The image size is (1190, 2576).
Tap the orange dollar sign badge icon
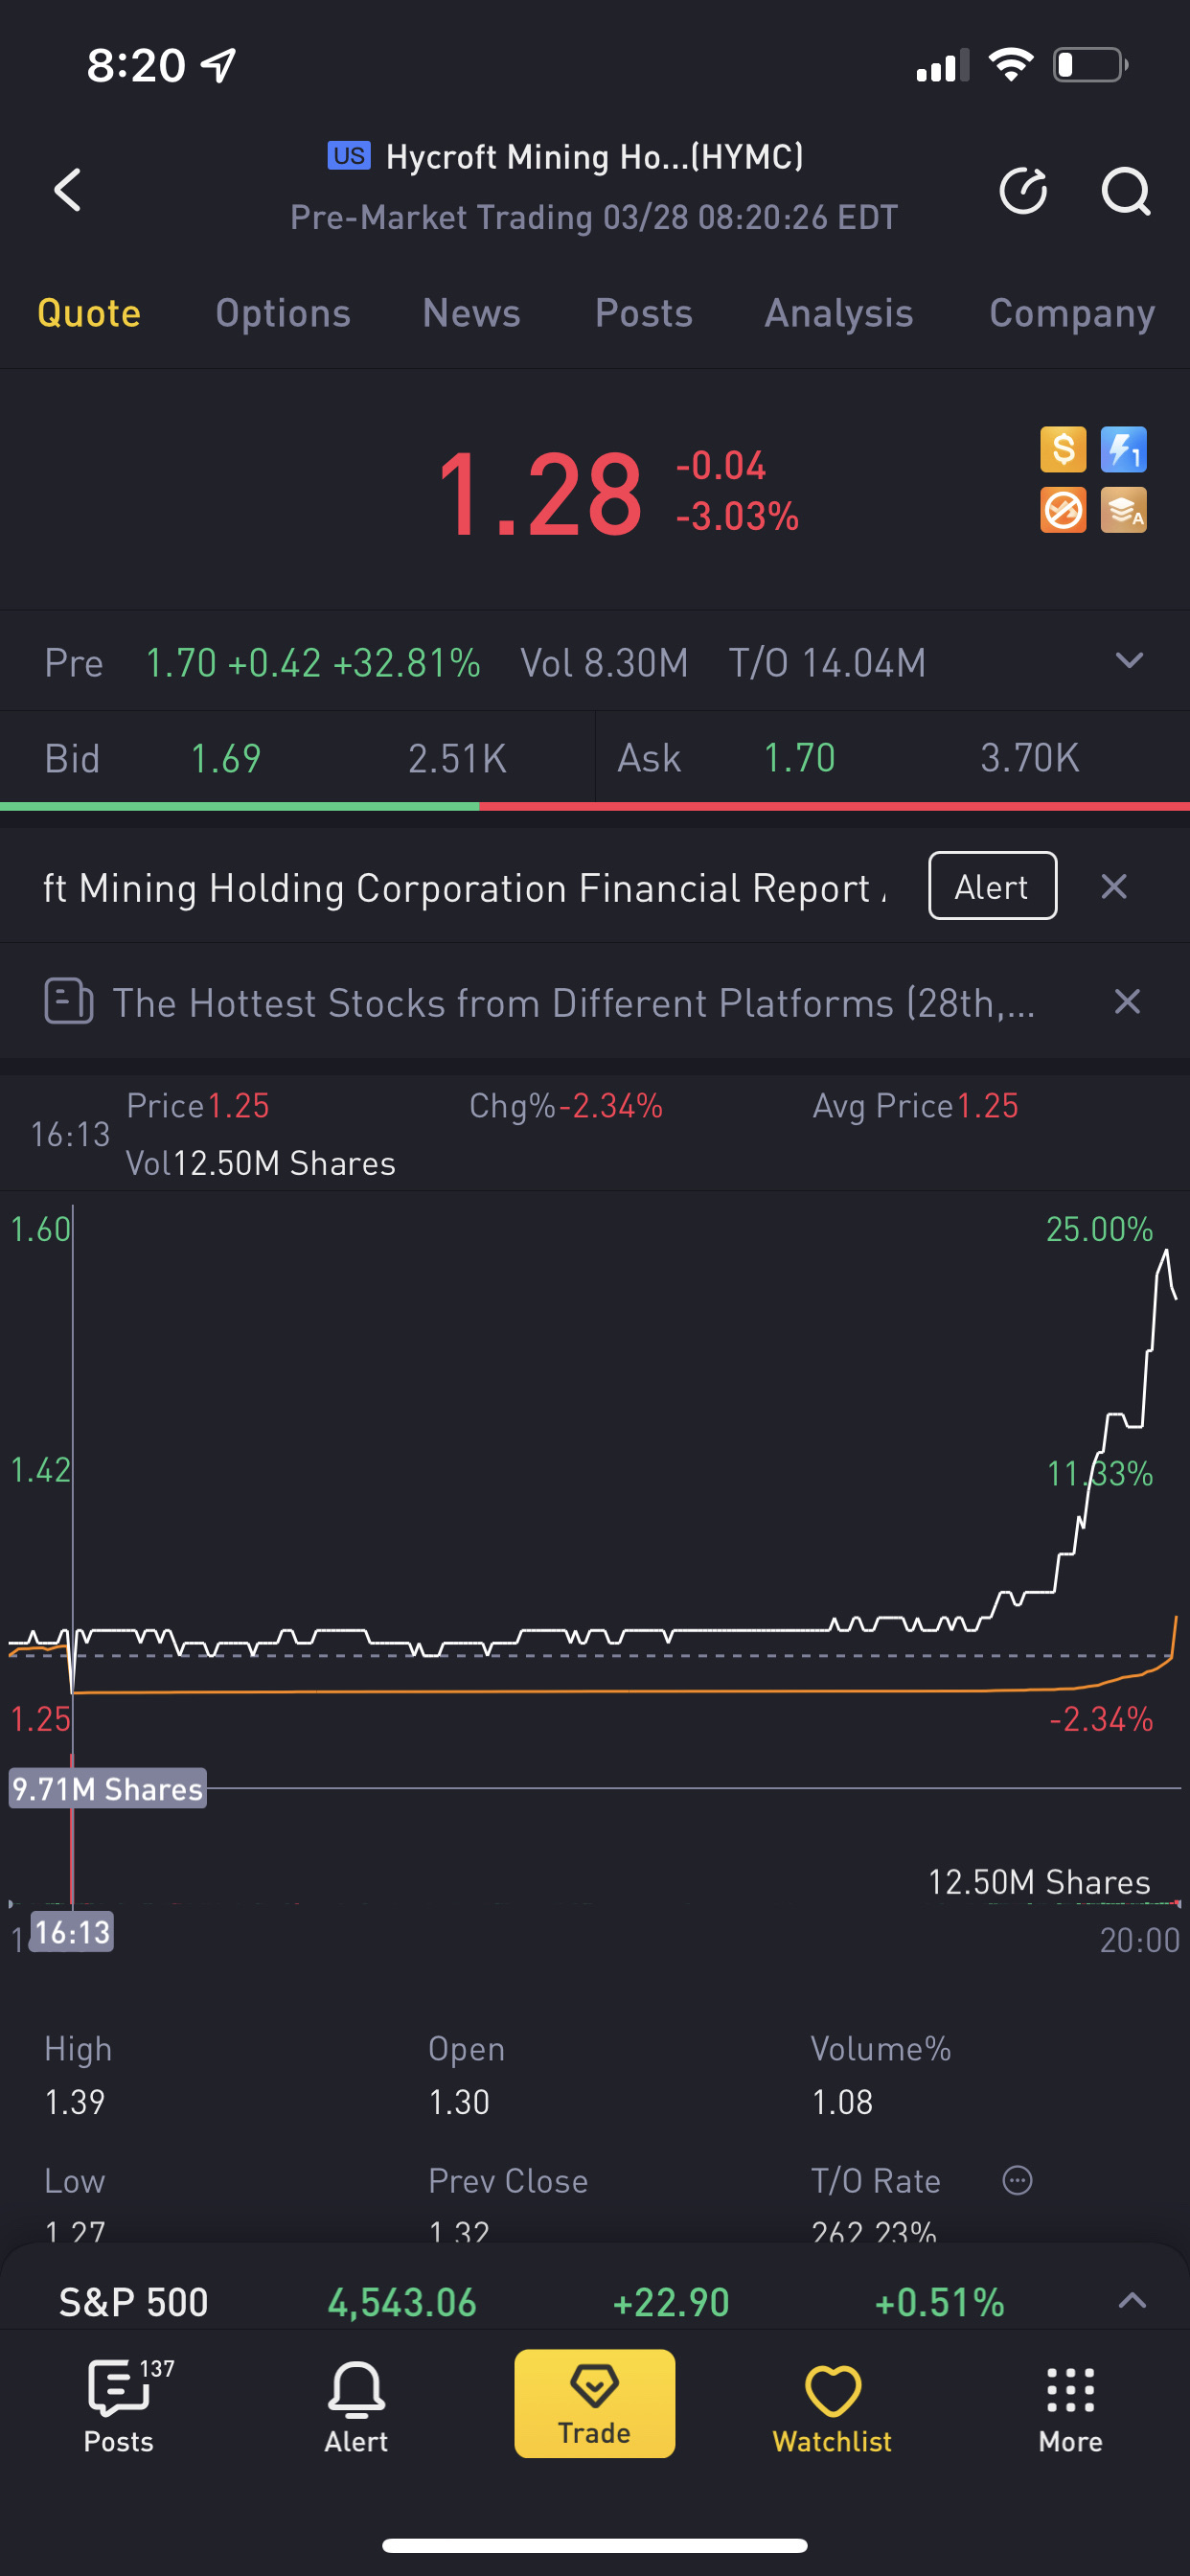click(1063, 449)
